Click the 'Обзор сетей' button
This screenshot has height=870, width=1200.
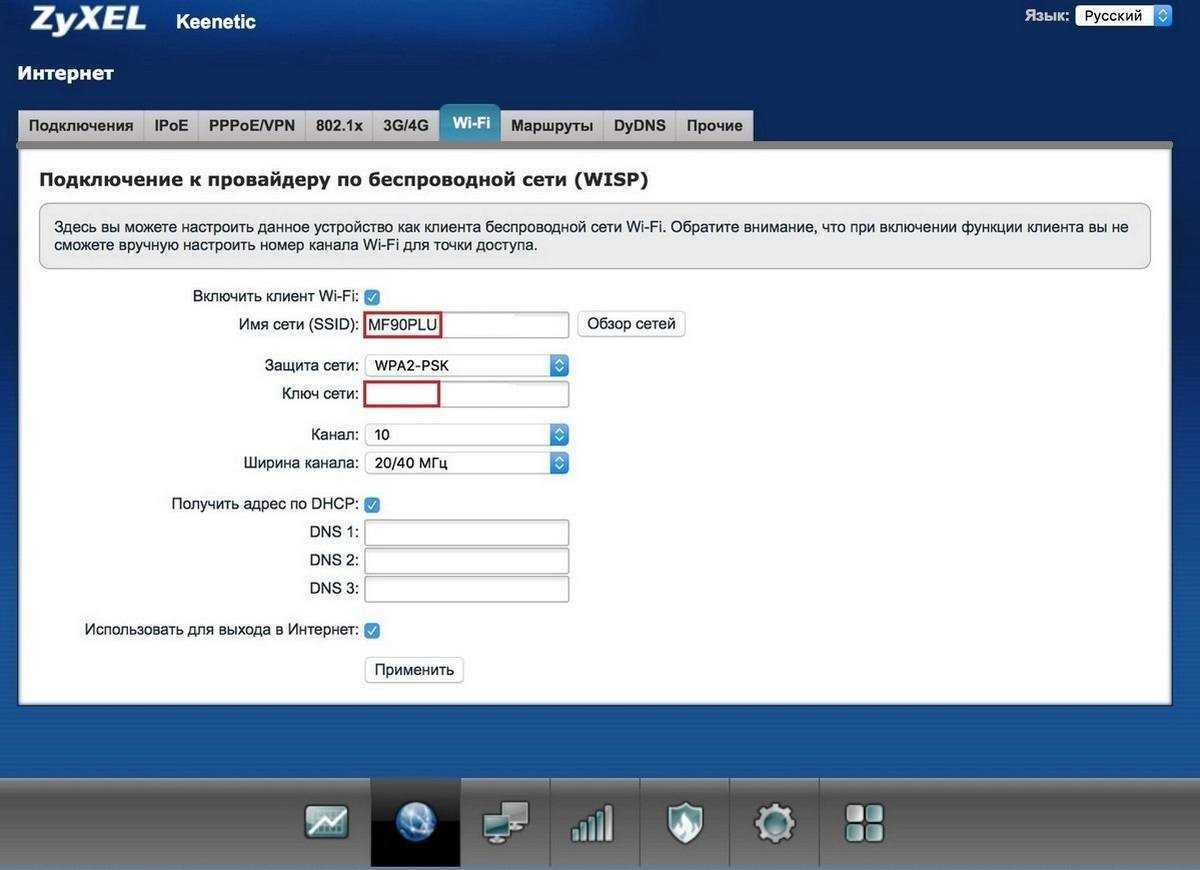click(x=631, y=324)
